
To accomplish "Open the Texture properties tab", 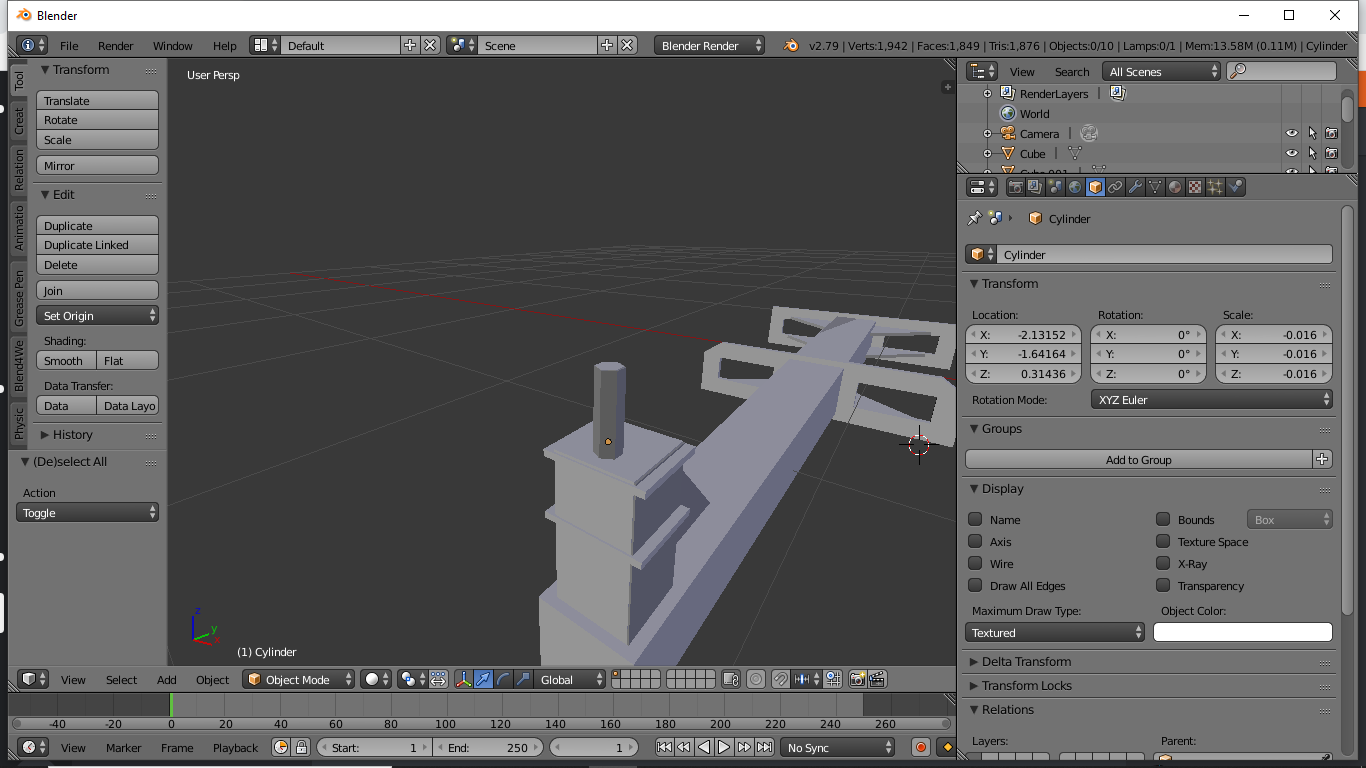I will pos(1195,187).
